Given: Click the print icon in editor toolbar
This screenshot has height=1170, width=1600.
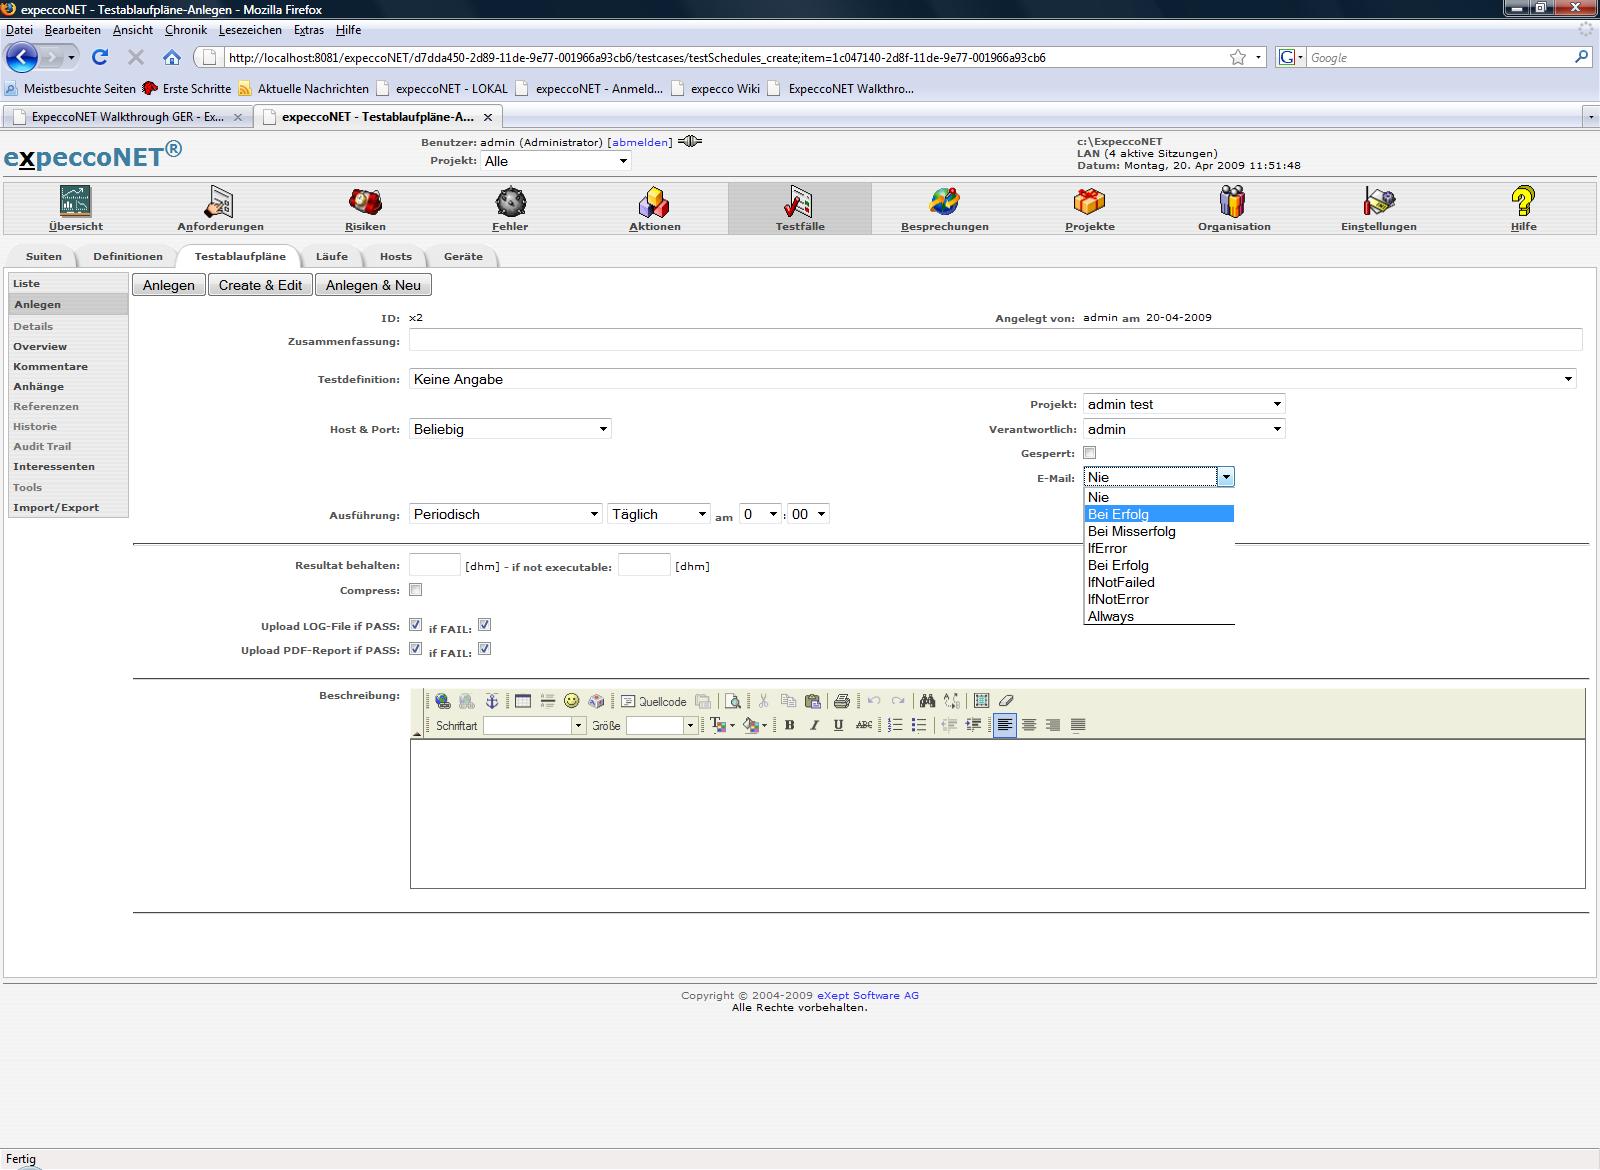Looking at the screenshot, I should (x=841, y=701).
